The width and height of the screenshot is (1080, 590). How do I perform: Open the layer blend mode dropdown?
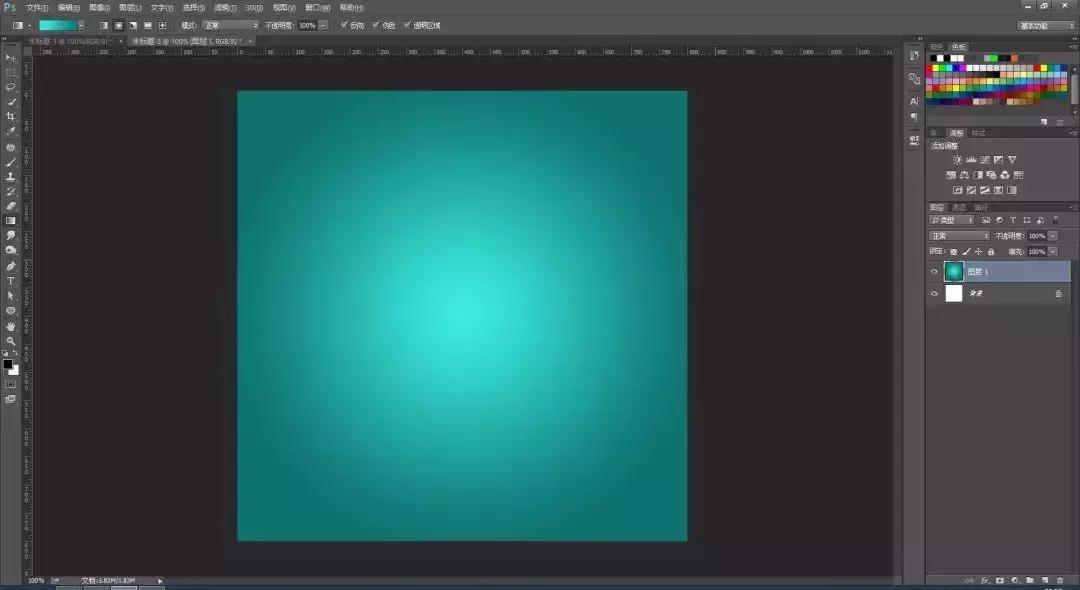tap(957, 236)
